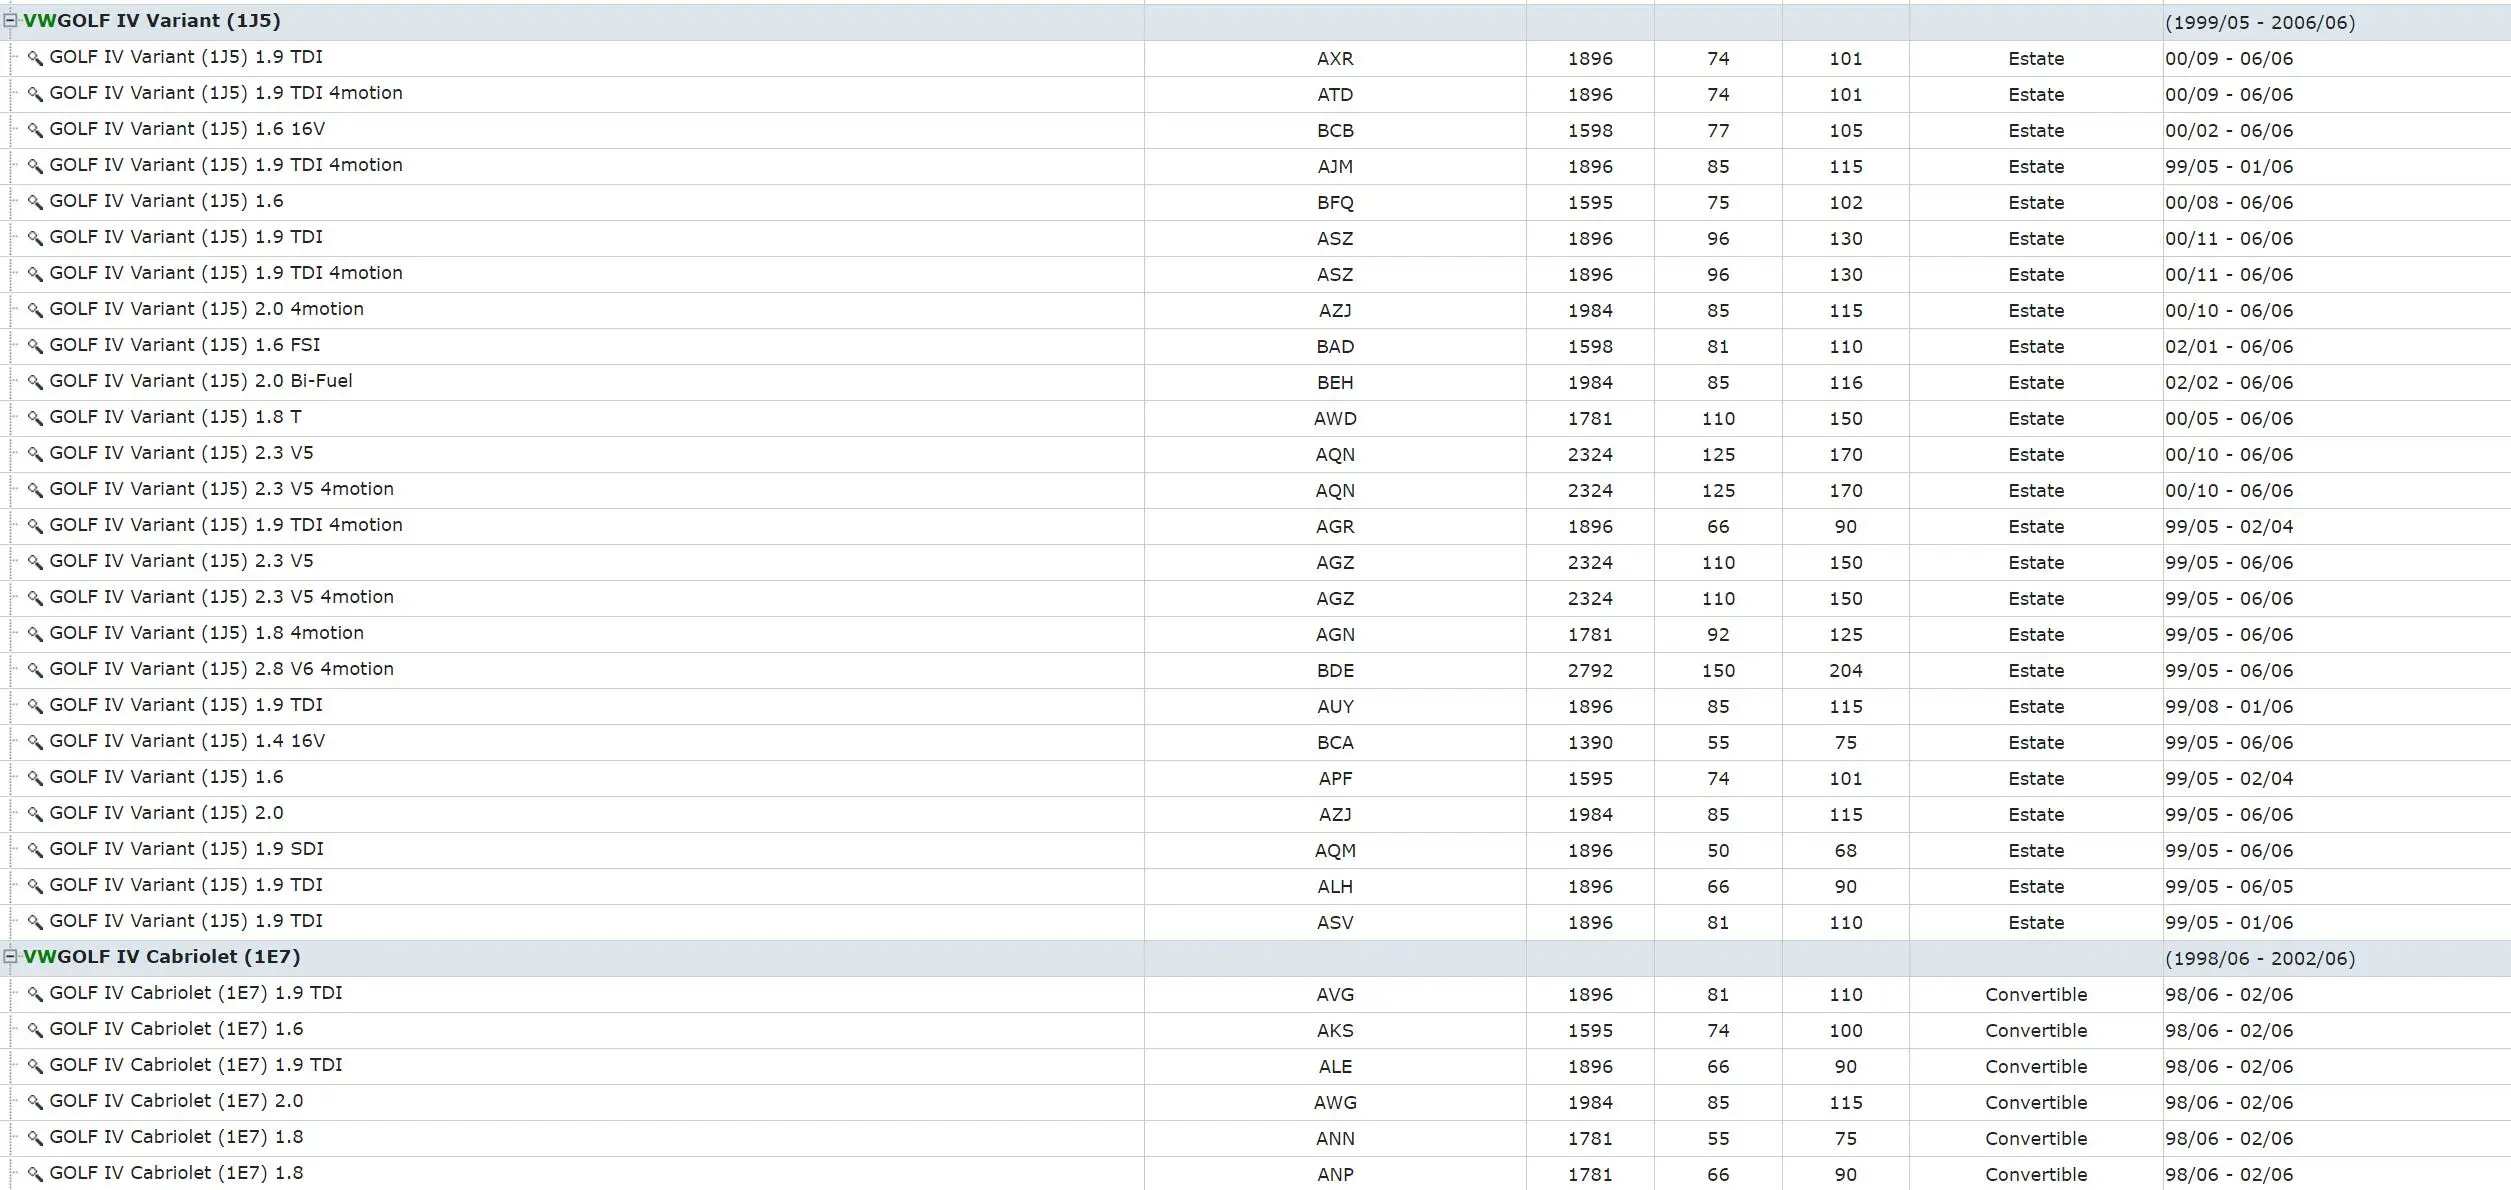Click horsepower cell 204
The image size is (2511, 1190).
(1846, 671)
